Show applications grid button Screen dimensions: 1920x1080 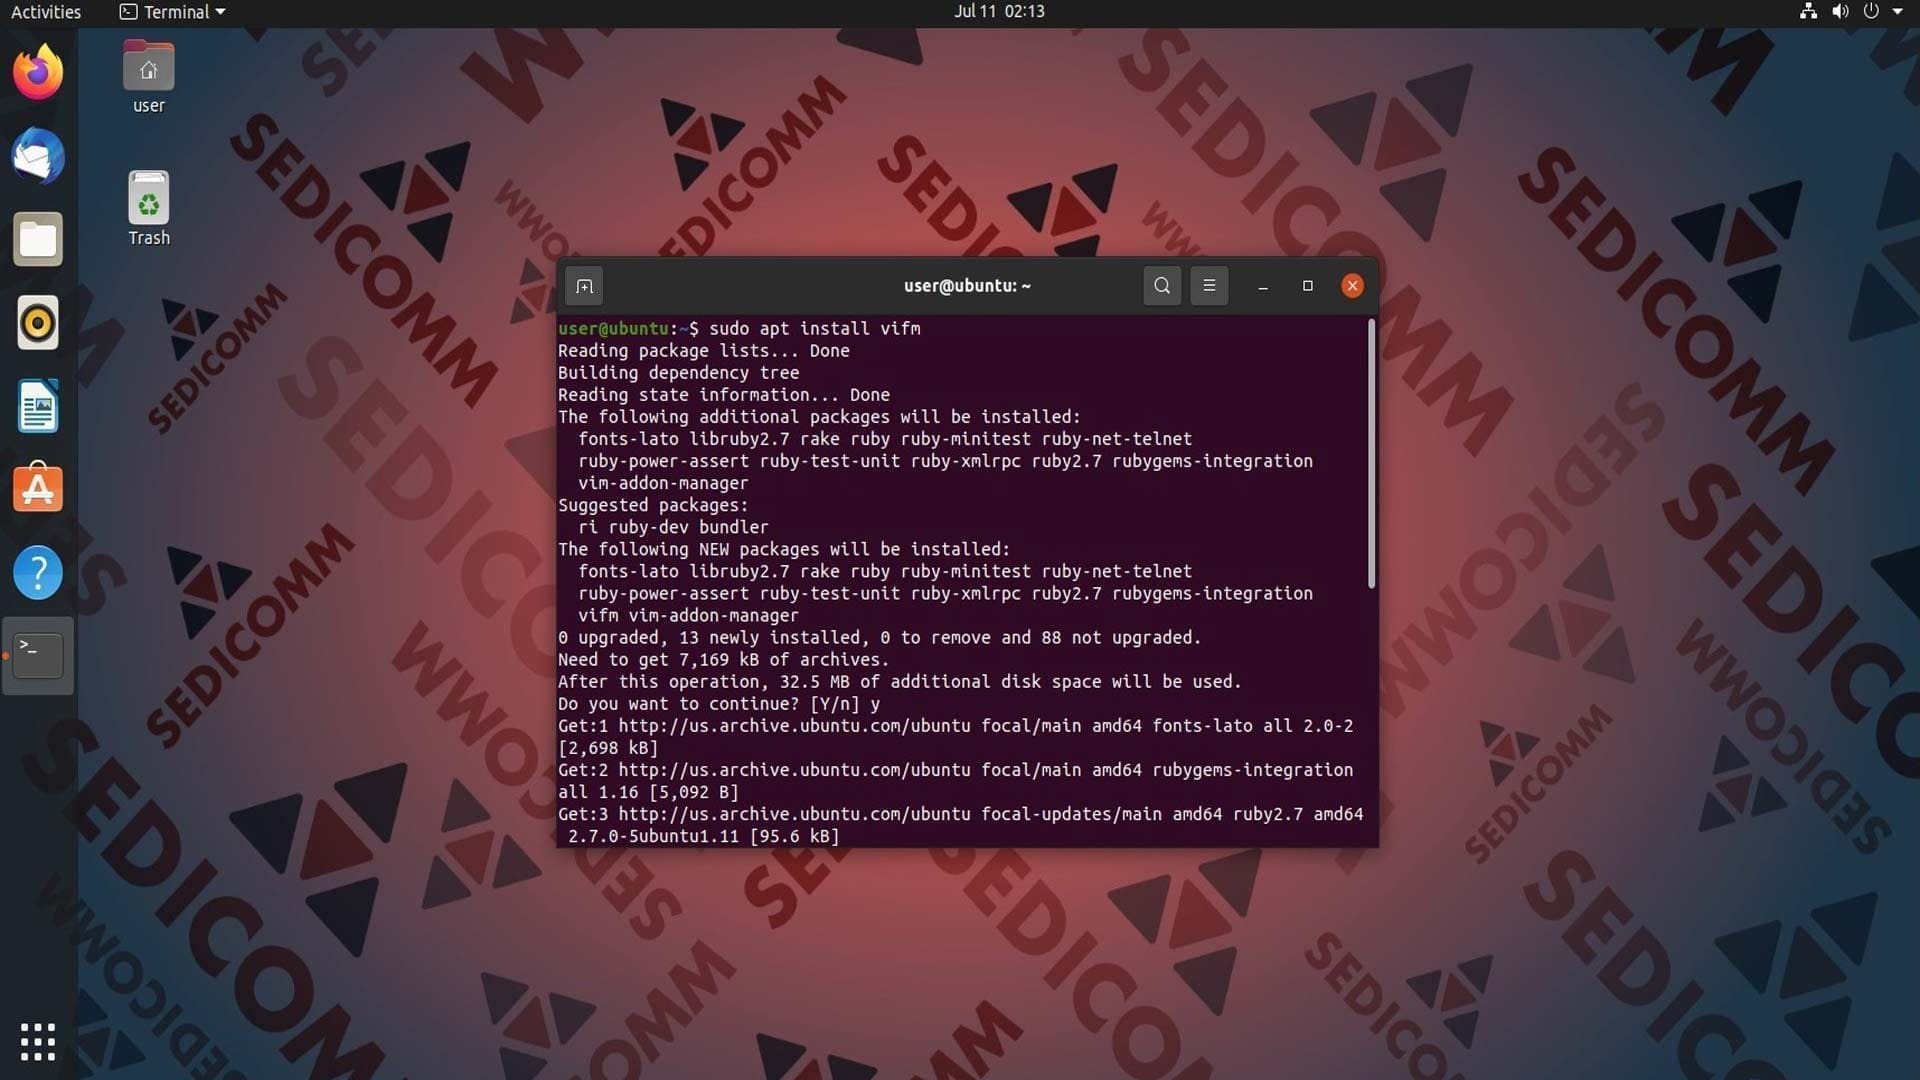[x=38, y=1041]
